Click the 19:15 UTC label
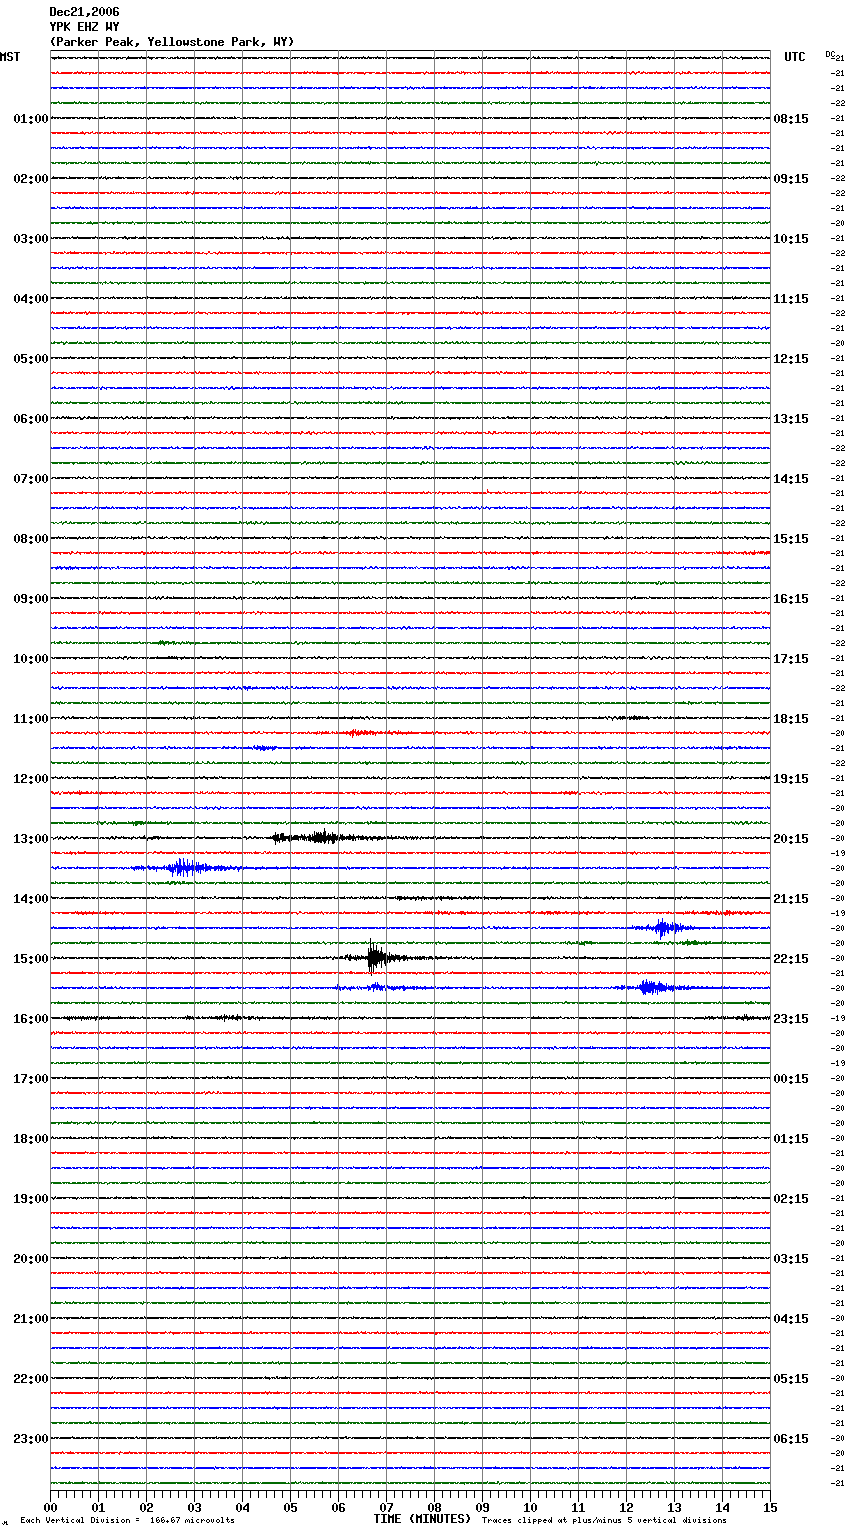This screenshot has height=1534, width=850. 791,779
